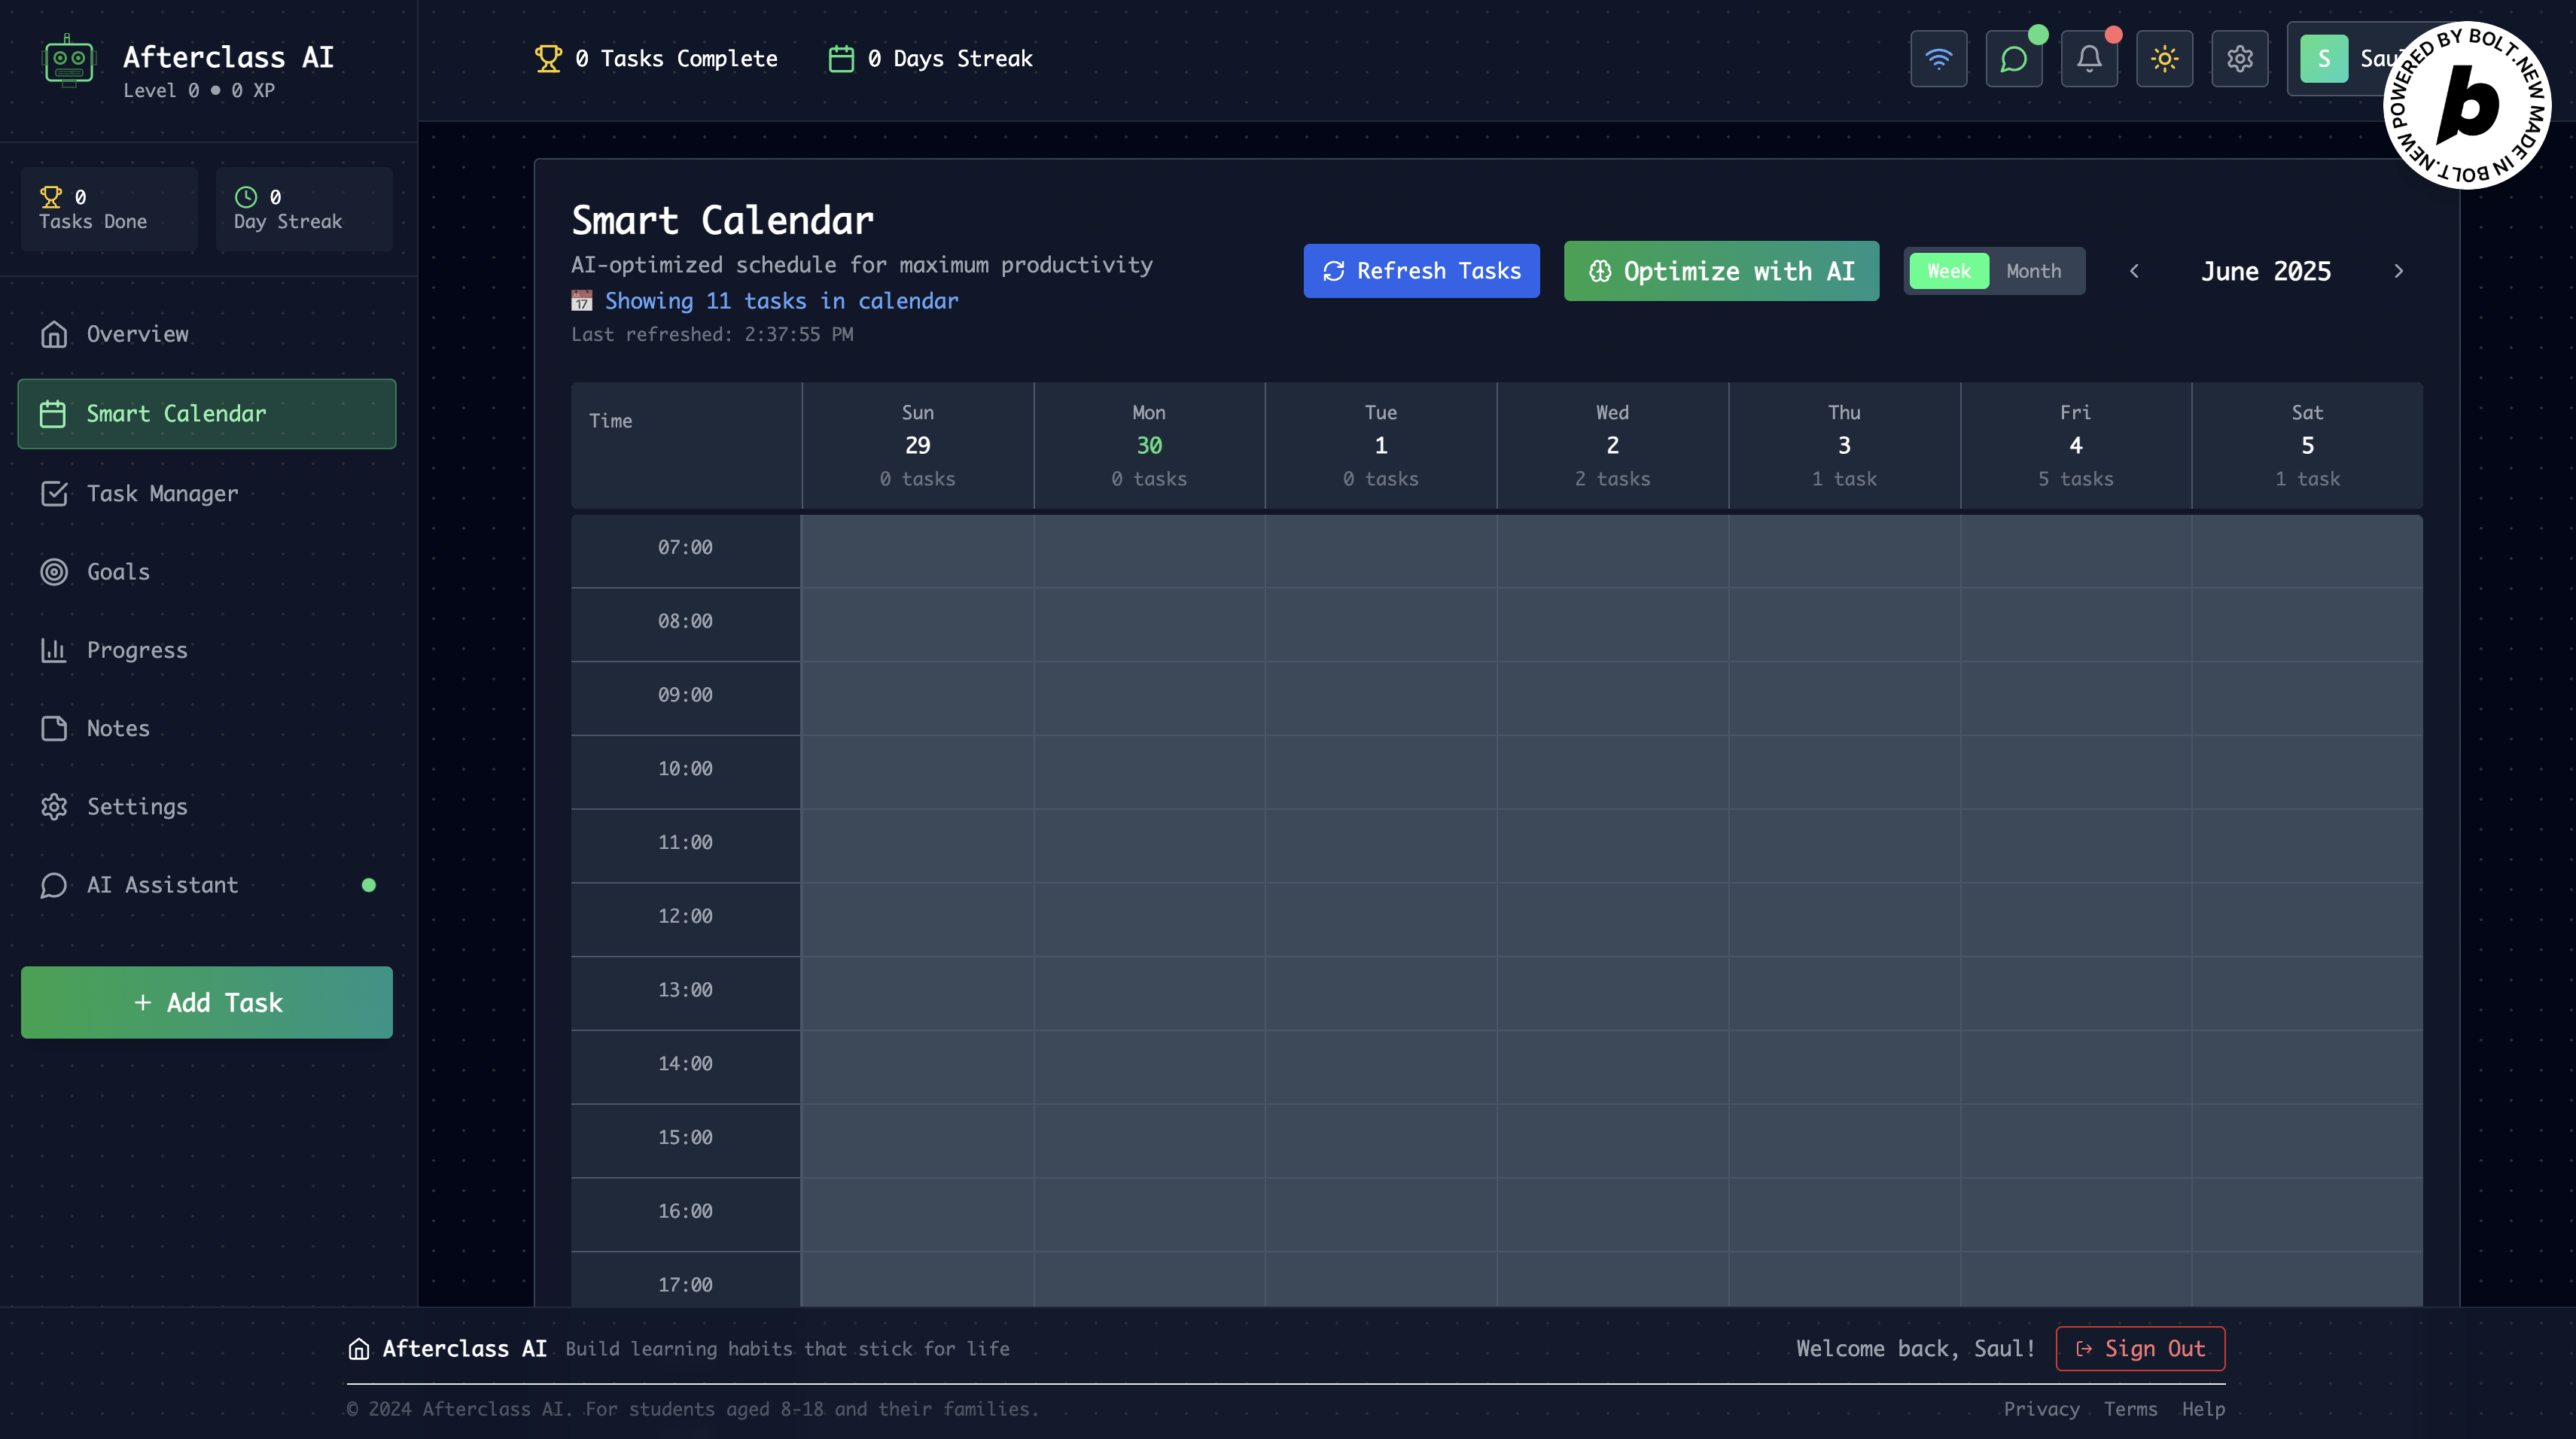2576x1439 pixels.
Task: Click the green S user avatar
Action: [2323, 59]
